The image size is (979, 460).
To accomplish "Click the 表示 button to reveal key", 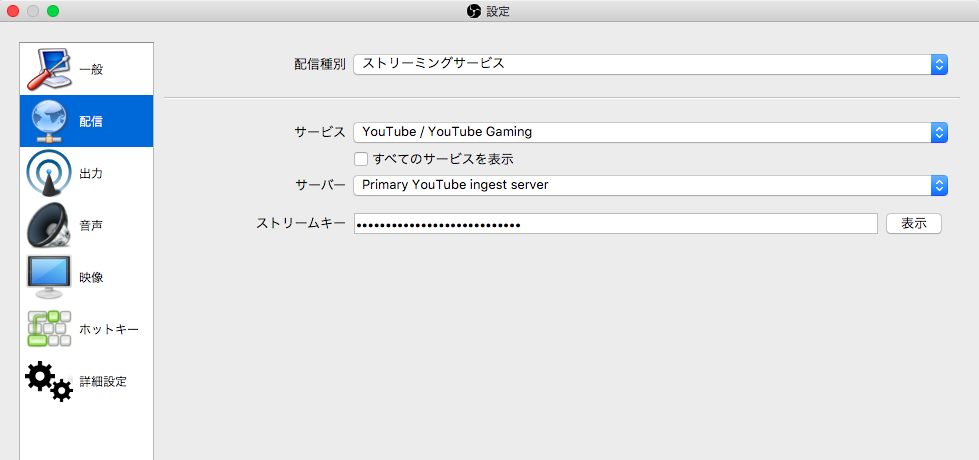I will tap(913, 223).
